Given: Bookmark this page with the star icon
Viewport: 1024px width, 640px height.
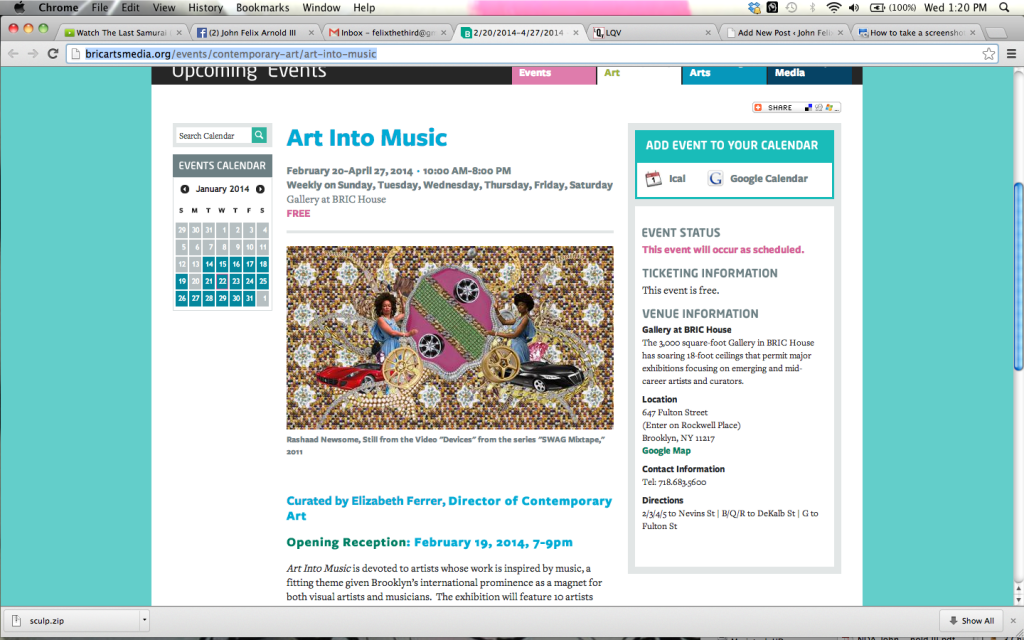Looking at the screenshot, I should coord(989,54).
